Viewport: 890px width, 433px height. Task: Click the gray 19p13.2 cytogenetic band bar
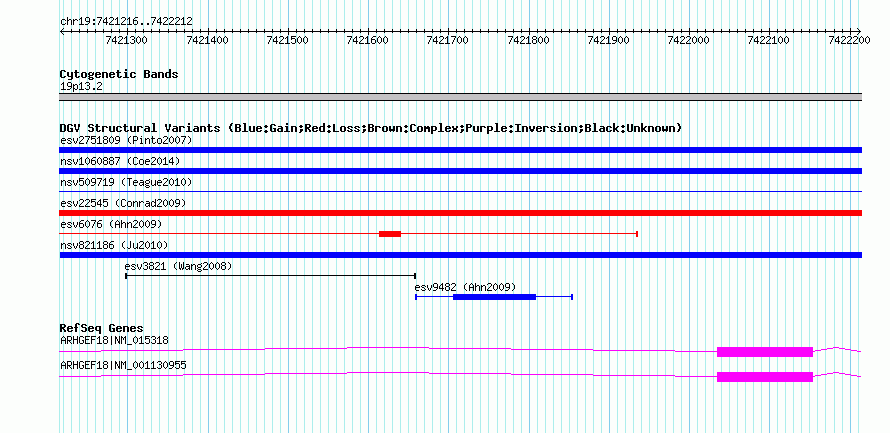(x=460, y=97)
